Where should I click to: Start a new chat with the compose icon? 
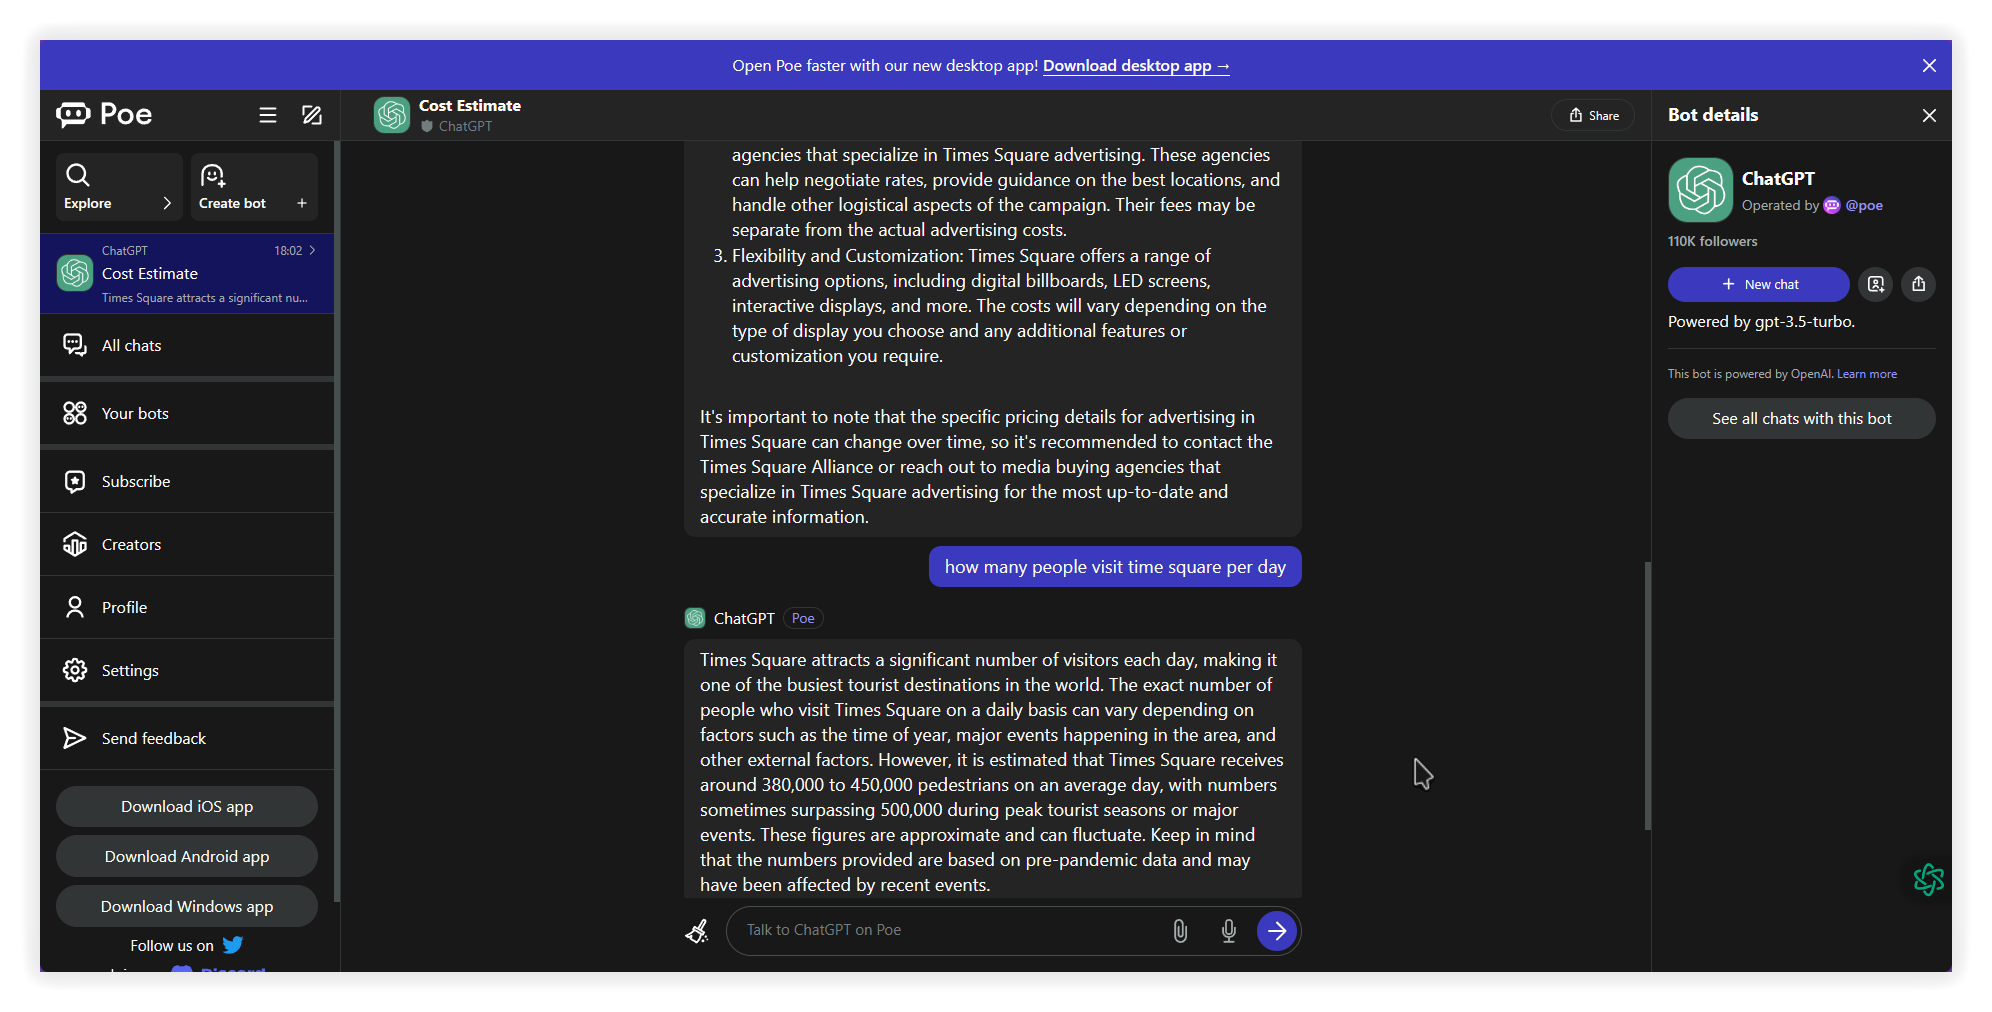pos(312,115)
